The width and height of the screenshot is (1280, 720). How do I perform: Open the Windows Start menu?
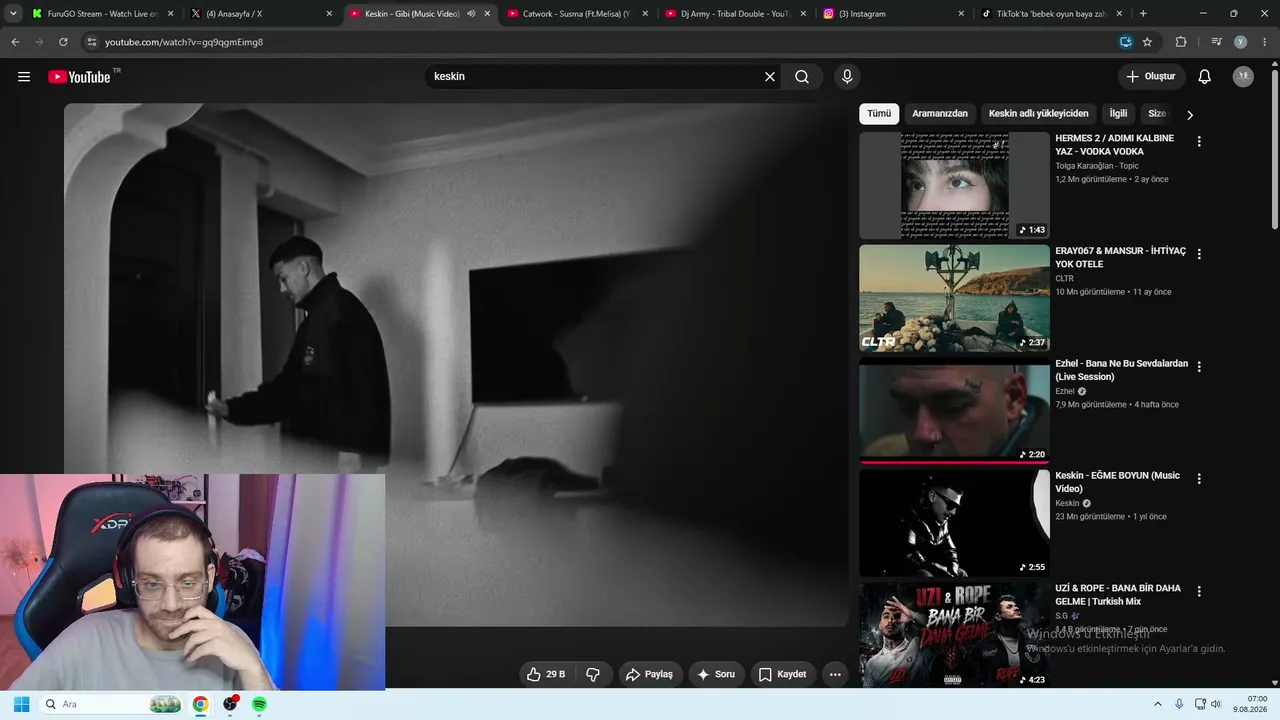point(21,704)
